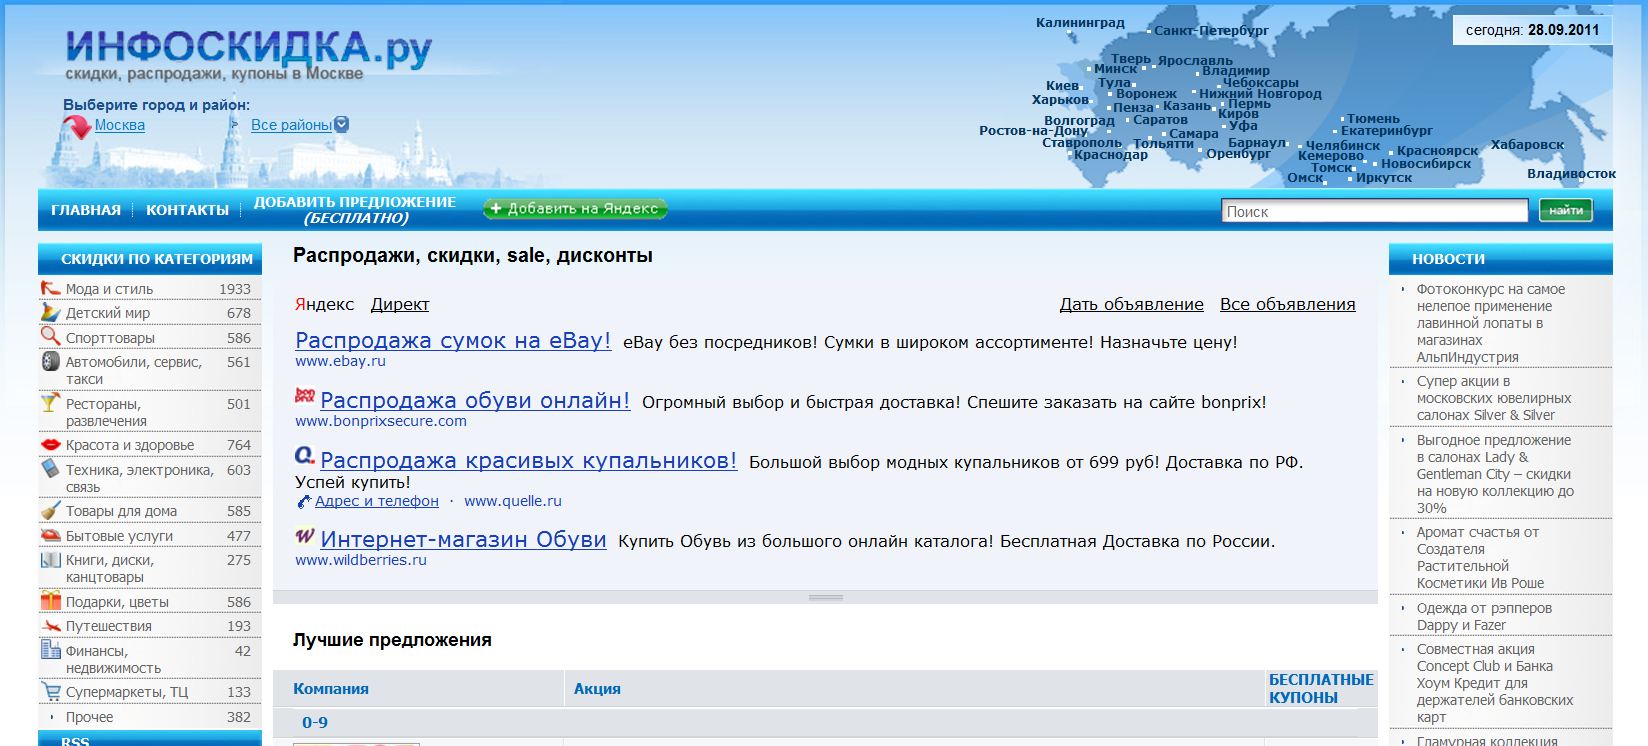Click the Добавить на Яндекс button

pyautogui.click(x=575, y=208)
